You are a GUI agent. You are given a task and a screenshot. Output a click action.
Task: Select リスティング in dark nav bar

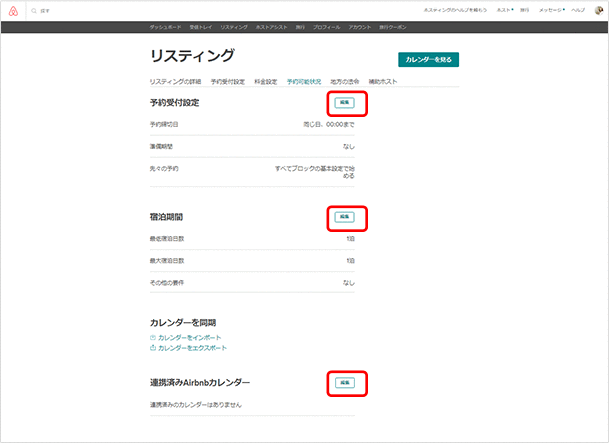pyautogui.click(x=234, y=27)
